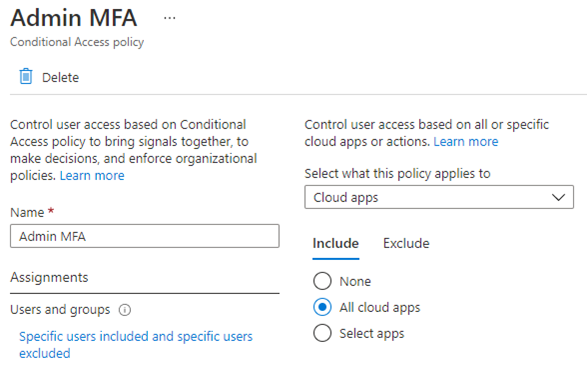Open Learn more link under Conditional Access description
Viewport: 587px width, 372px height.
(92, 176)
